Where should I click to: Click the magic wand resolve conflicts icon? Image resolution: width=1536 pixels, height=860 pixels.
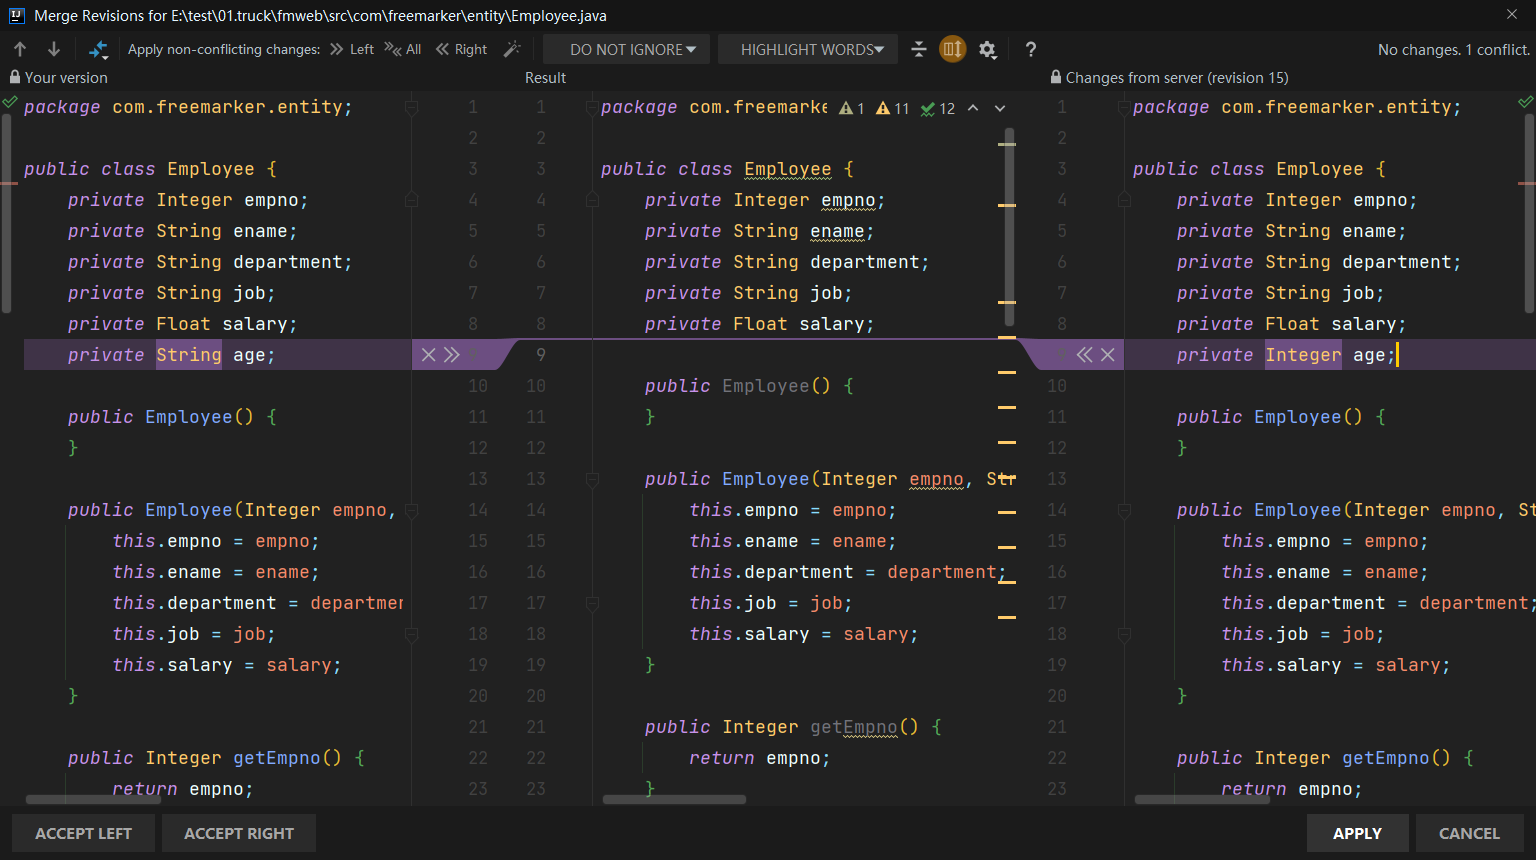coord(512,49)
